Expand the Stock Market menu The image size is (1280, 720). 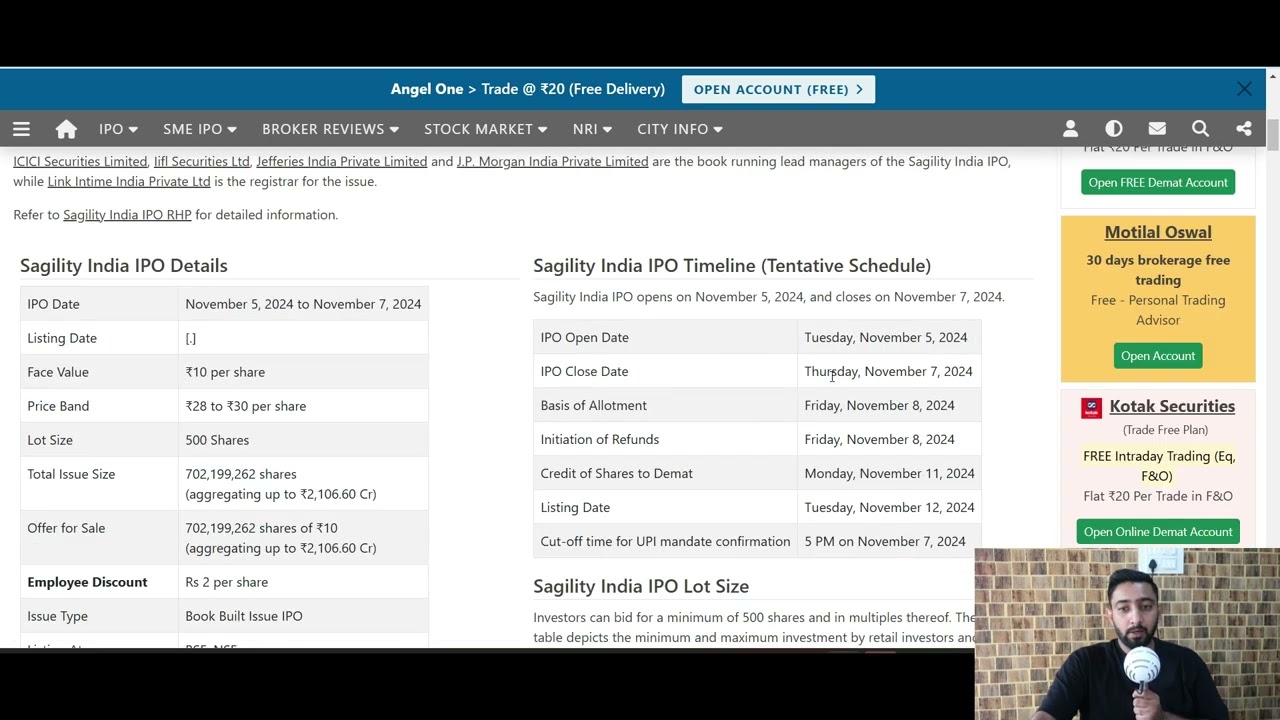click(485, 129)
